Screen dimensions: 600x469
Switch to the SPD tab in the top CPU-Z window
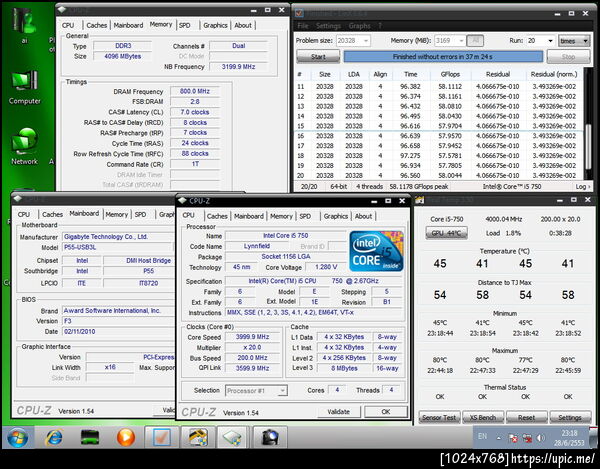pos(184,25)
